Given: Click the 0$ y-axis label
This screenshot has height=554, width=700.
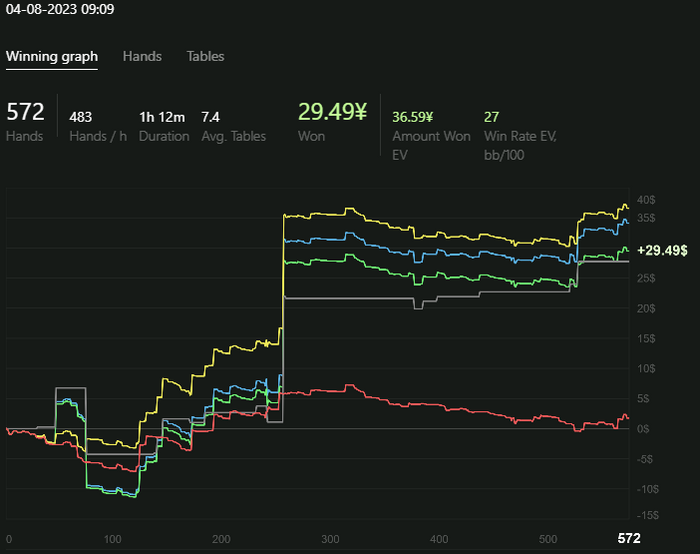Looking at the screenshot, I should [x=643, y=429].
